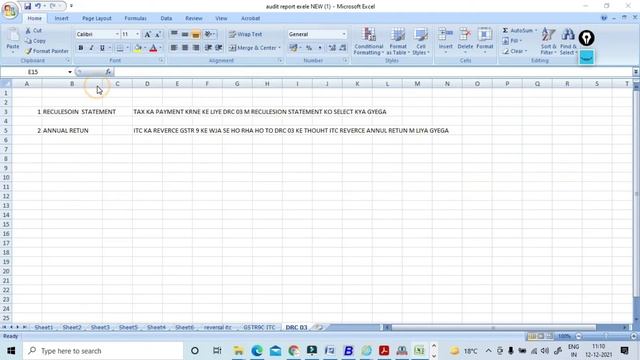Screen dimensions: 640x360
Task: Toggle bottom align for cell
Action: coord(196,34)
